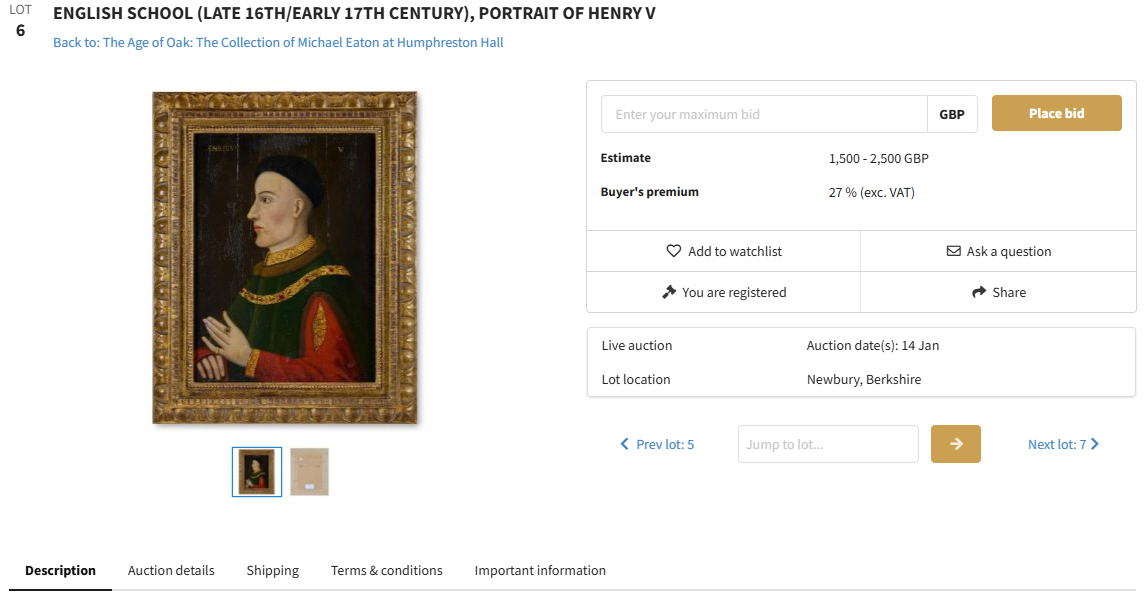
Task: Open the Auction details tab
Action: pos(171,570)
